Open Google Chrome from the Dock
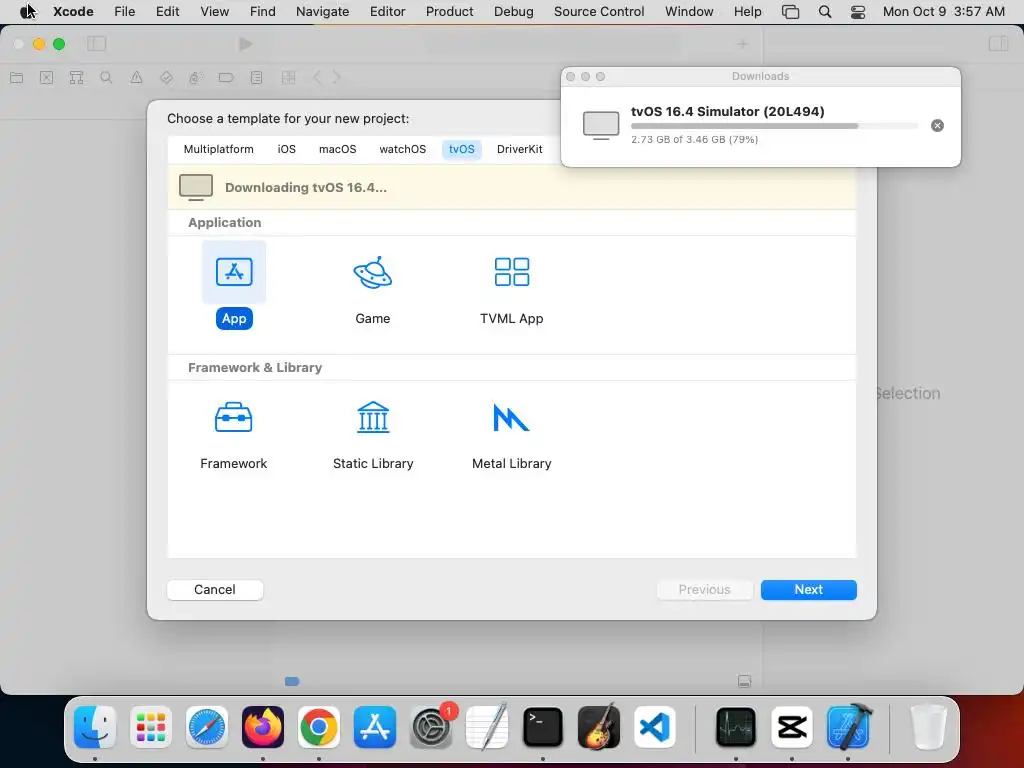Image resolution: width=1024 pixels, height=768 pixels. click(x=319, y=727)
